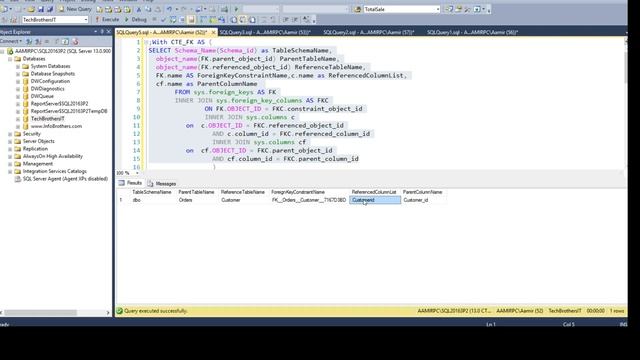640x360 pixels.
Task: Open the editor zoom 100 % dropdown
Action: tap(137, 173)
